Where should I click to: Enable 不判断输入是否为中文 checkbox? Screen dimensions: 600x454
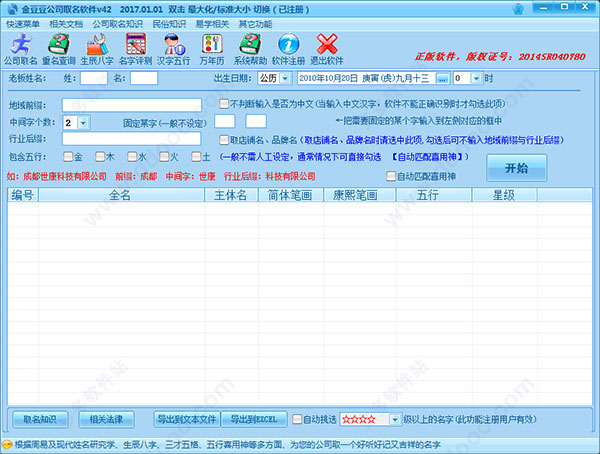click(224, 103)
